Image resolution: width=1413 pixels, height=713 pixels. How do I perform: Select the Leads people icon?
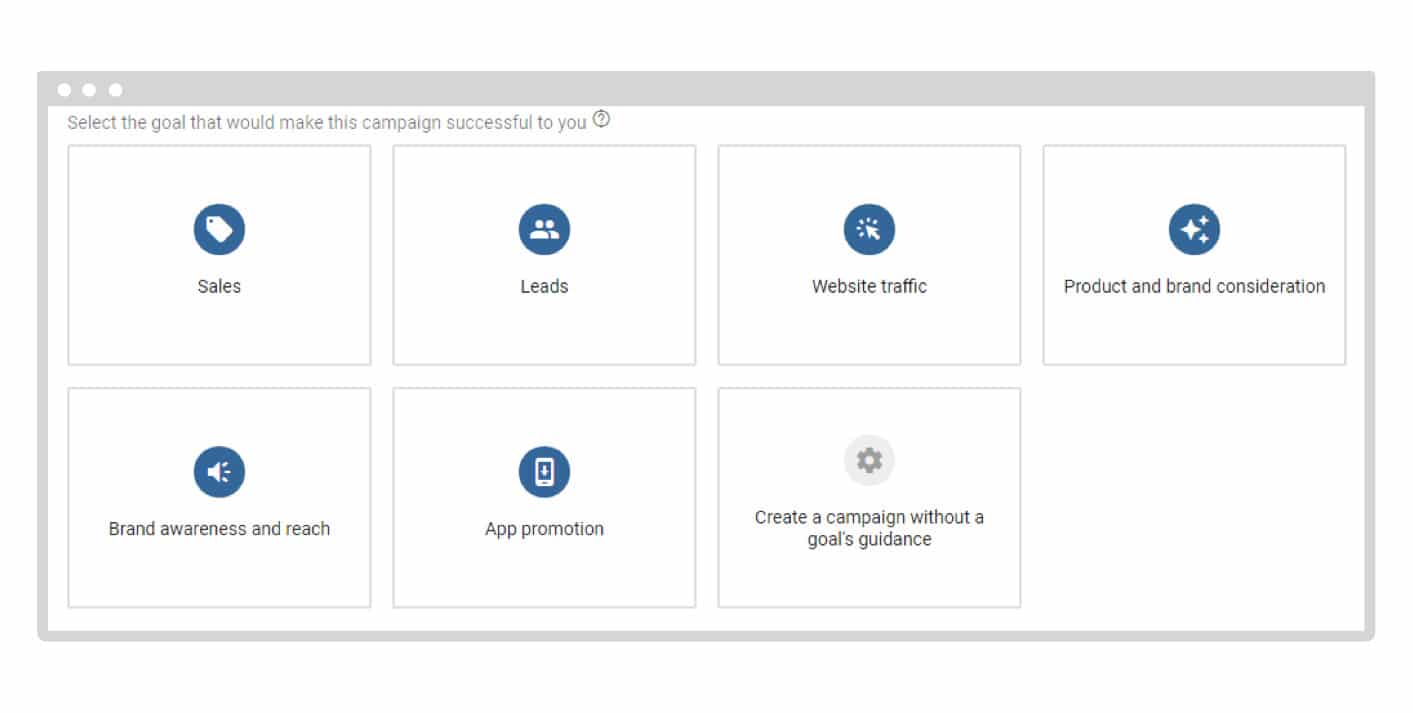point(544,230)
